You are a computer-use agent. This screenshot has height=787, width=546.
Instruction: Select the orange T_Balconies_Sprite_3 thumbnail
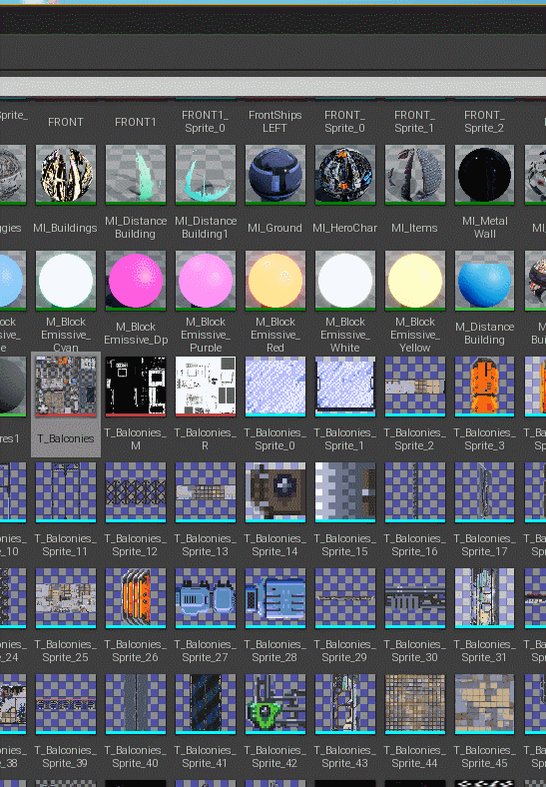pyautogui.click(x=484, y=386)
